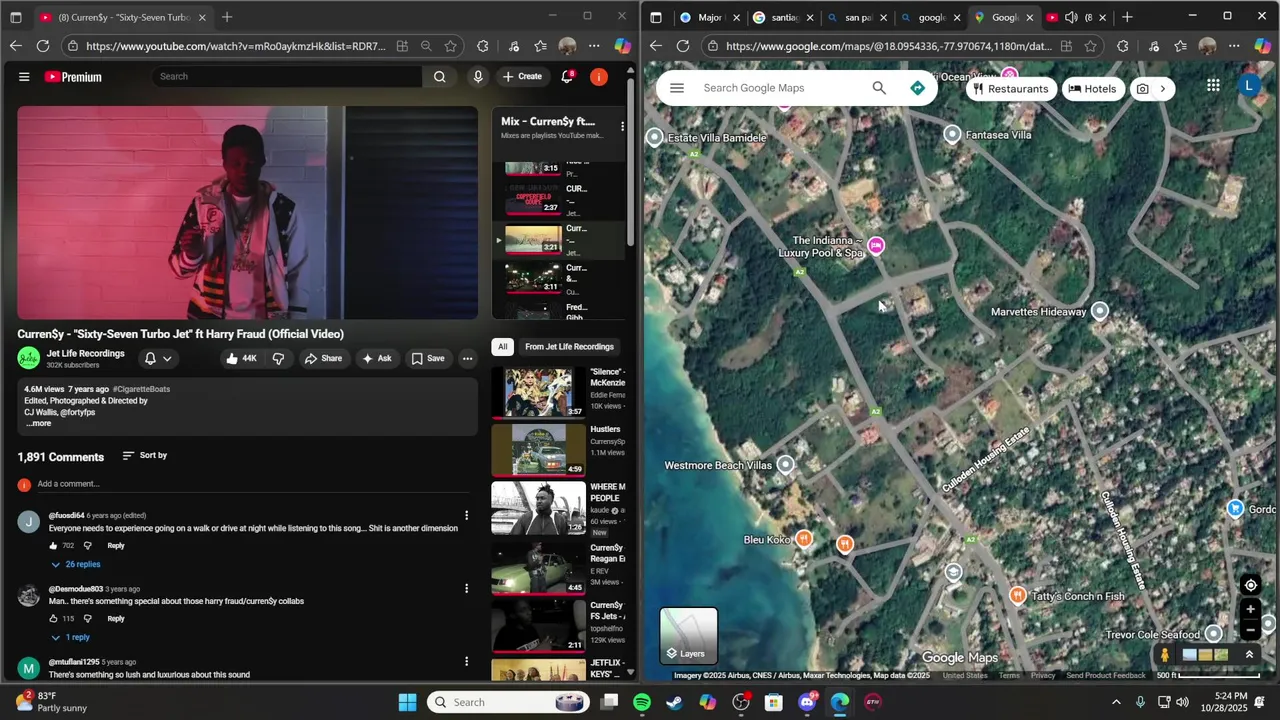1280x720 pixels.
Task: Zoom out on the map
Action: (1250, 631)
